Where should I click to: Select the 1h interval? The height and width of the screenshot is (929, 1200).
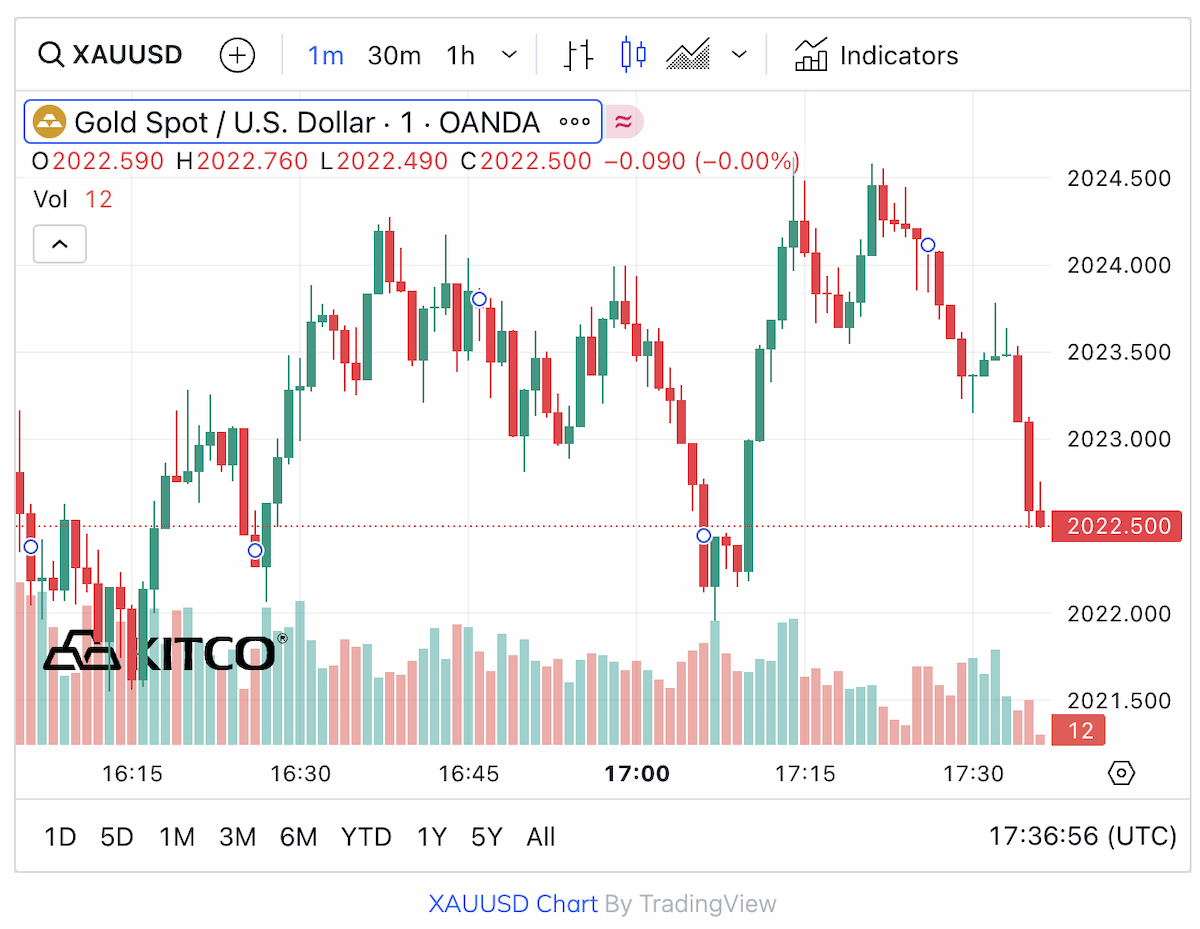(461, 55)
